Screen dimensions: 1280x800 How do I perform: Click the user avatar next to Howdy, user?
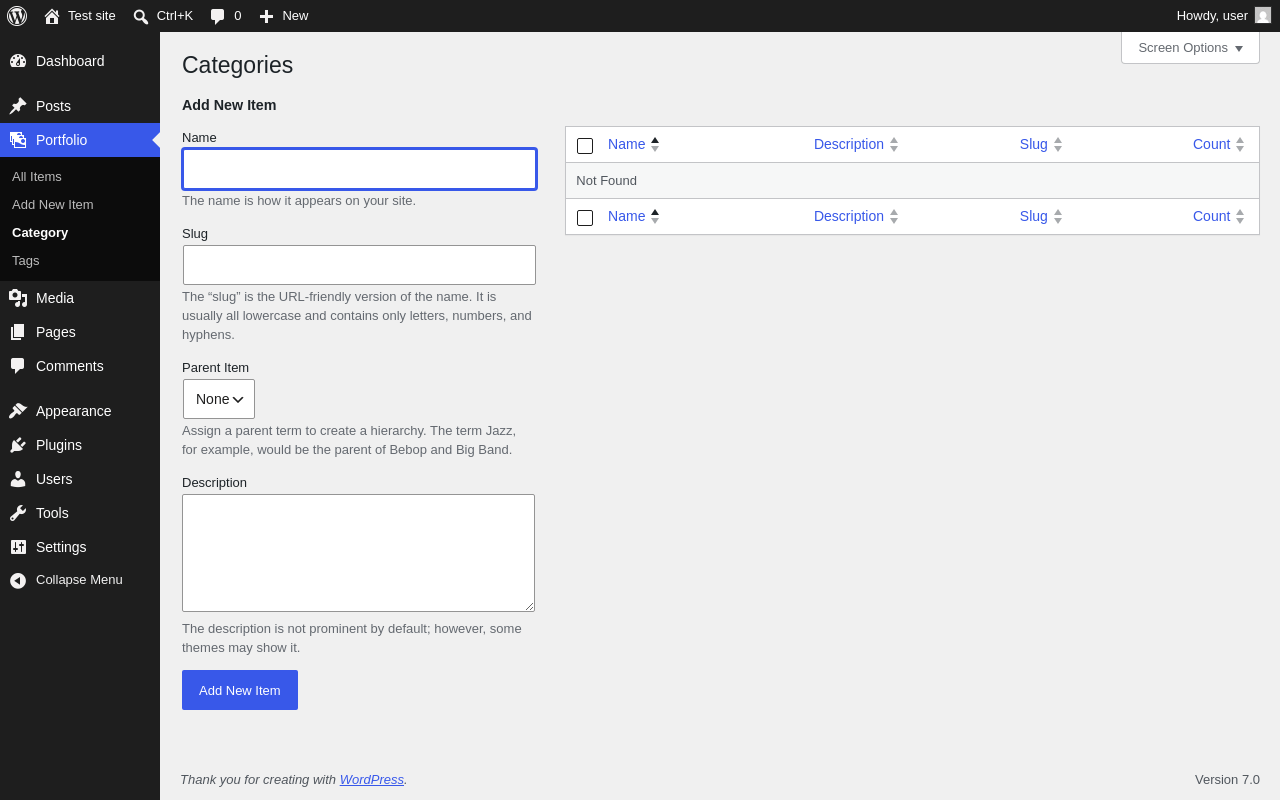click(x=1263, y=15)
